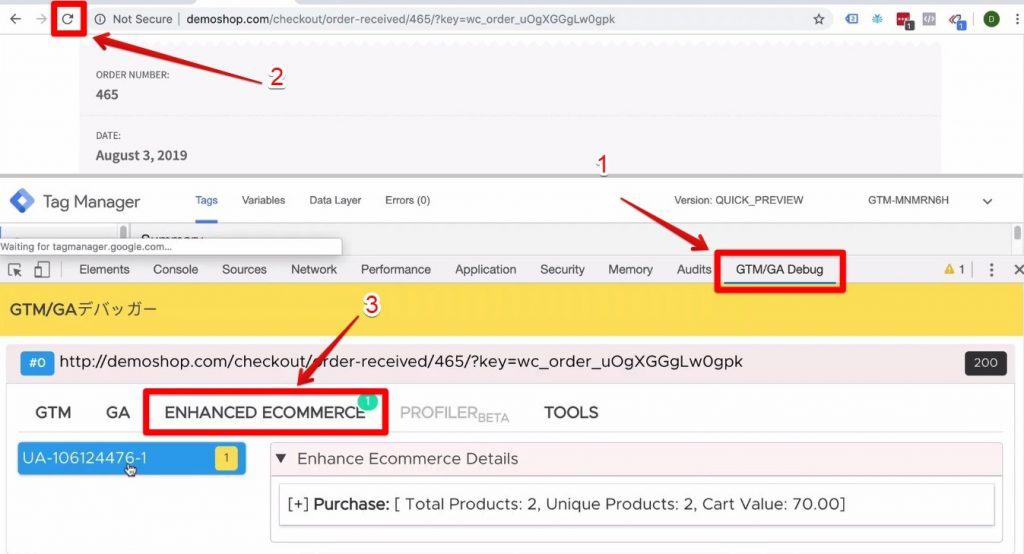Viewport: 1024px width, 554px height.
Task: Expand the GTM container chevron dropdown
Action: pos(987,201)
